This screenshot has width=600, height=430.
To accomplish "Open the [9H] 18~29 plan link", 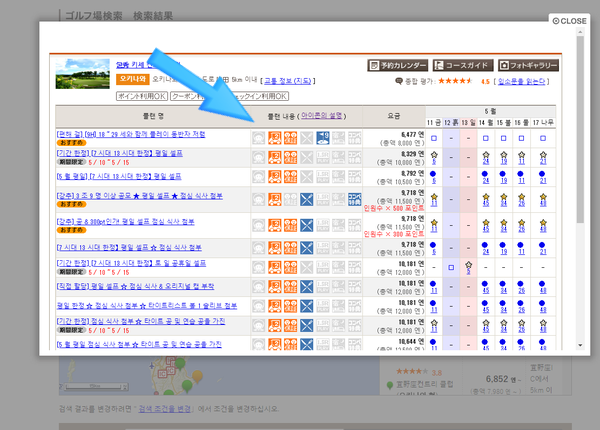I will pyautogui.click(x=131, y=134).
